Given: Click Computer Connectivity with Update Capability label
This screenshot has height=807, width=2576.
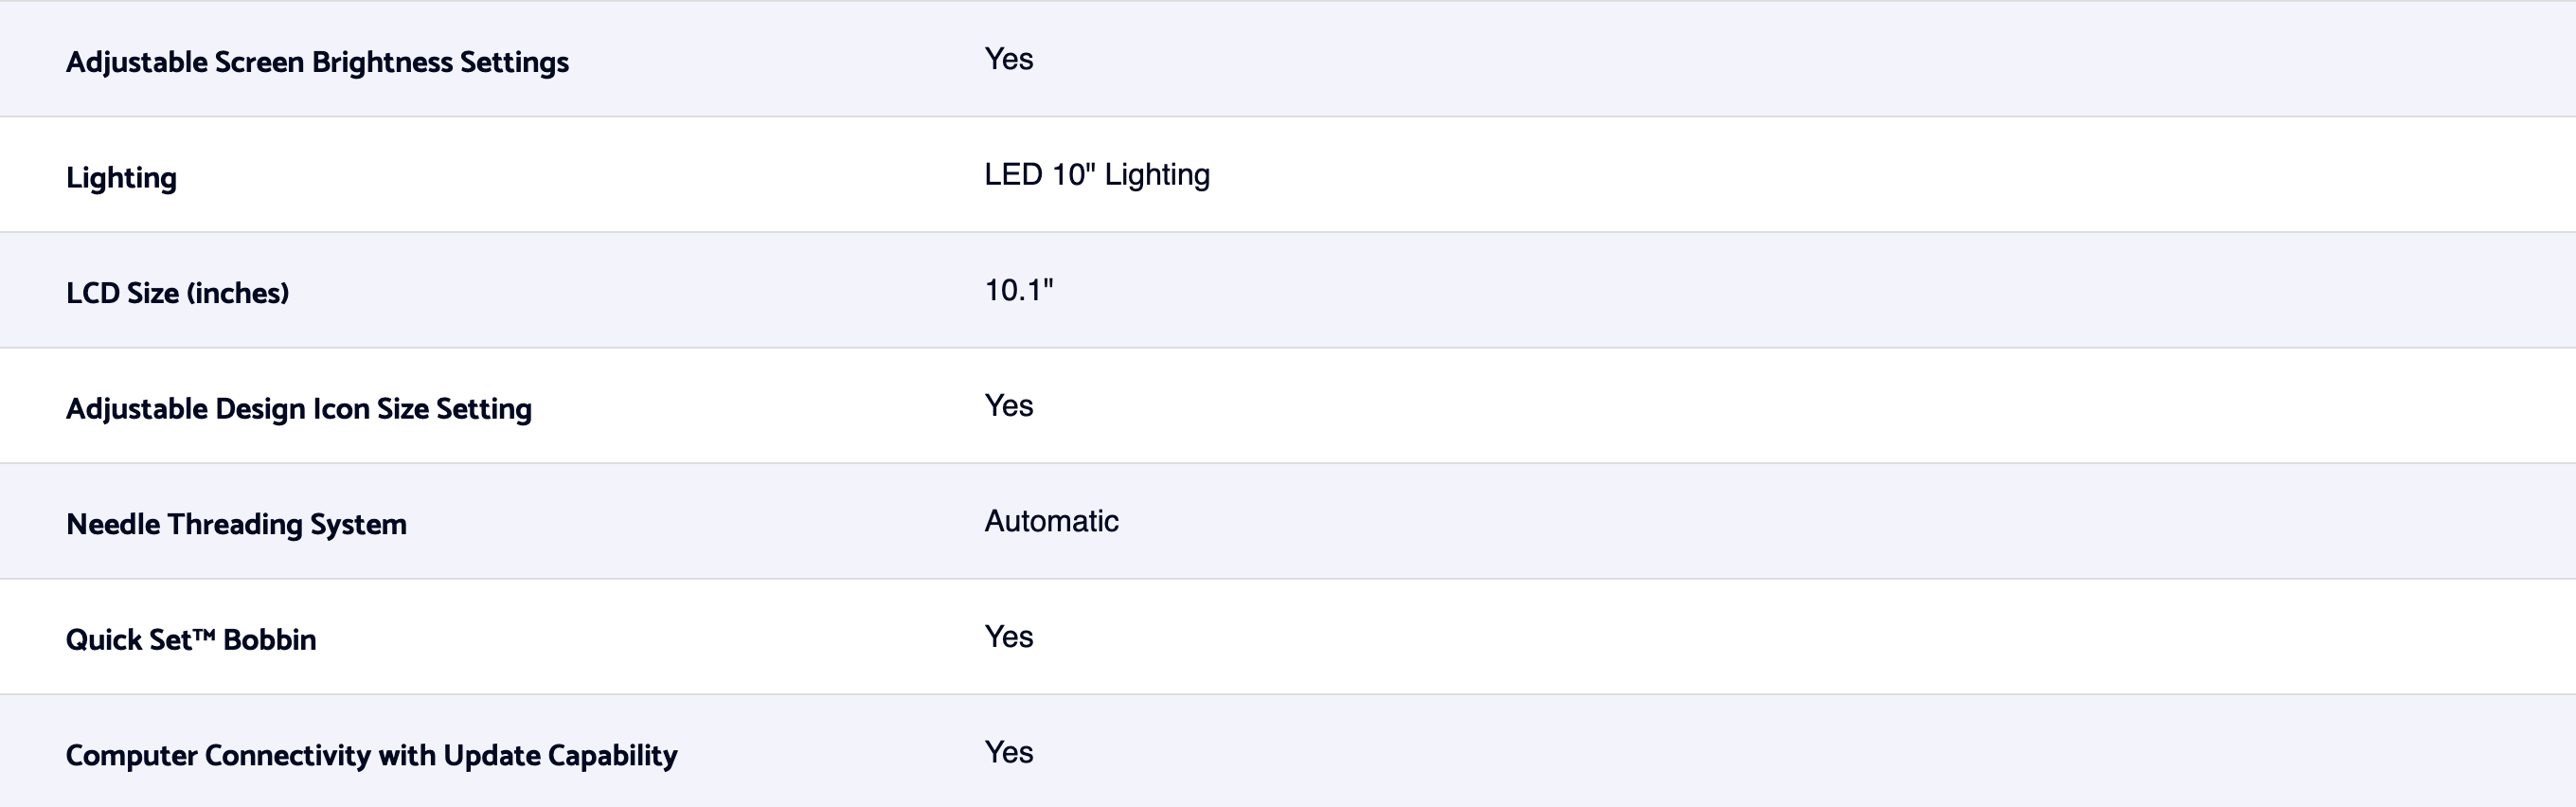Looking at the screenshot, I should tap(371, 755).
